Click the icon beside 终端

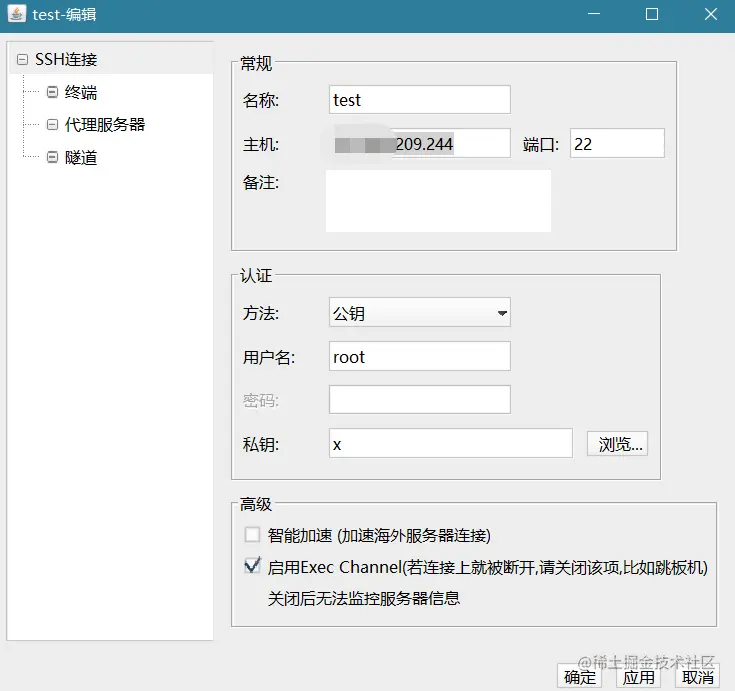(52, 92)
